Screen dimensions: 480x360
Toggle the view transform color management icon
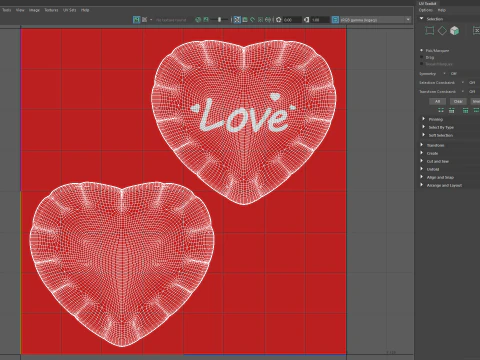coord(335,20)
